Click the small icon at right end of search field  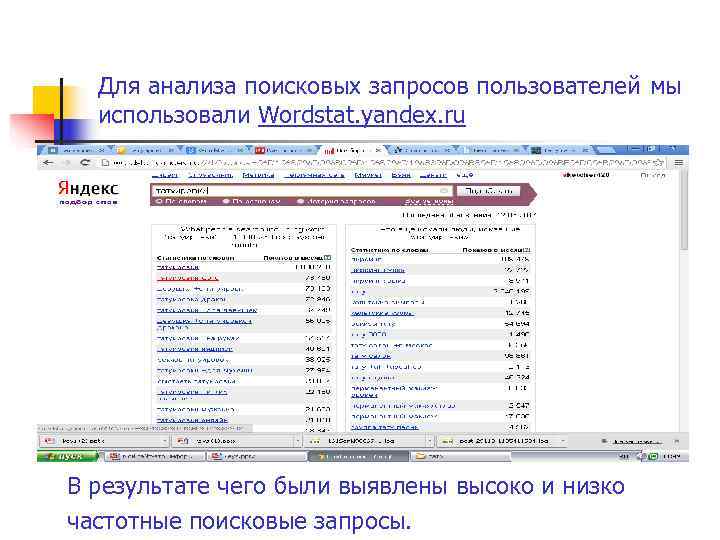[x=444, y=190]
